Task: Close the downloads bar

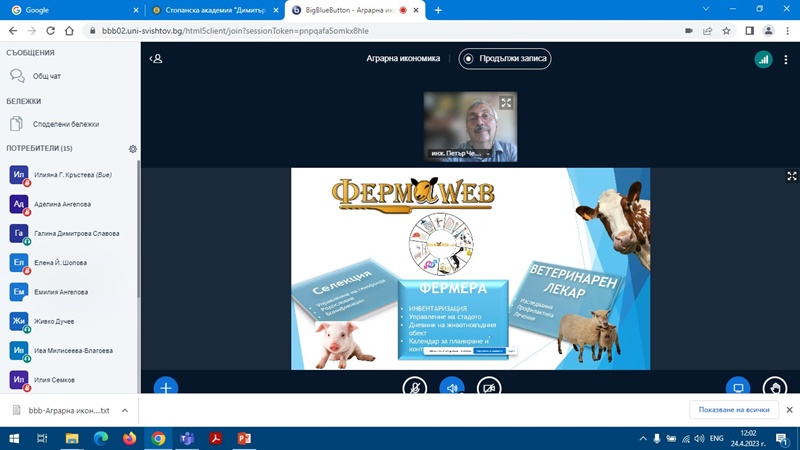Action: pyautogui.click(x=789, y=410)
